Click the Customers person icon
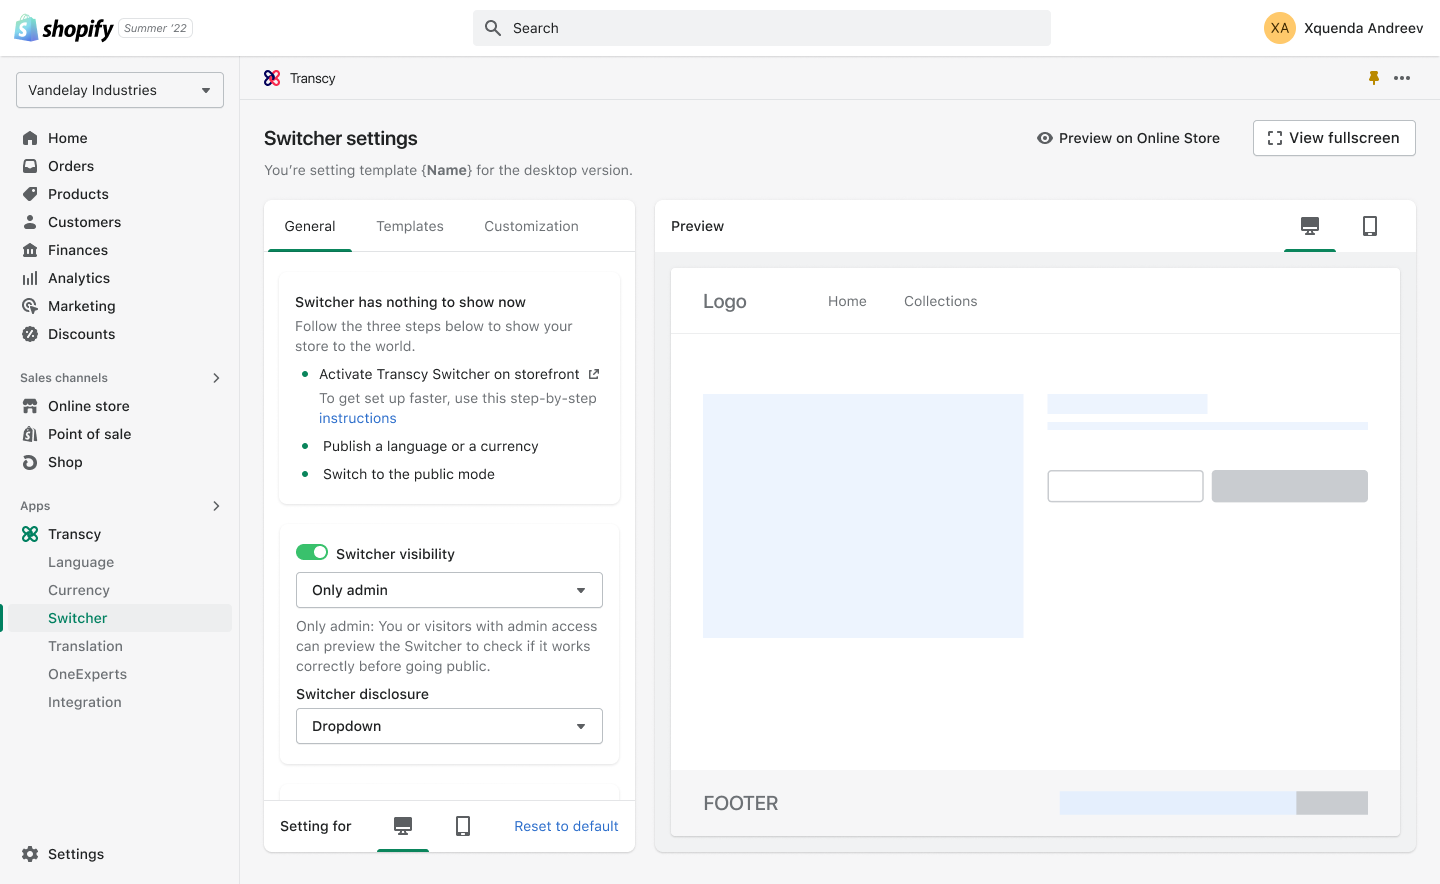The image size is (1440, 884). pos(30,222)
